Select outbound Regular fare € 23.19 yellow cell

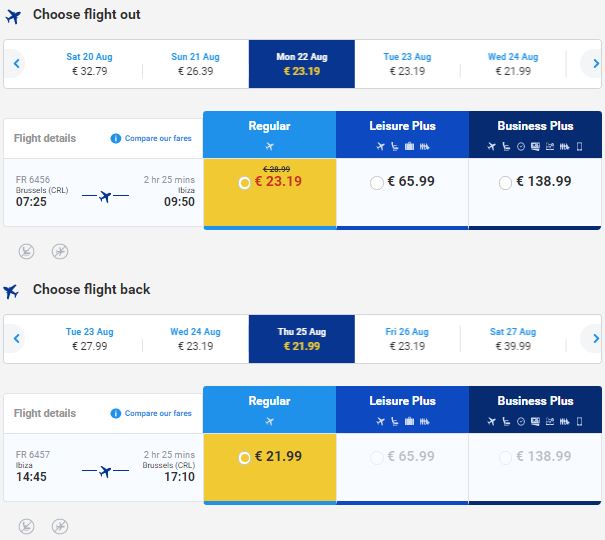click(x=270, y=192)
